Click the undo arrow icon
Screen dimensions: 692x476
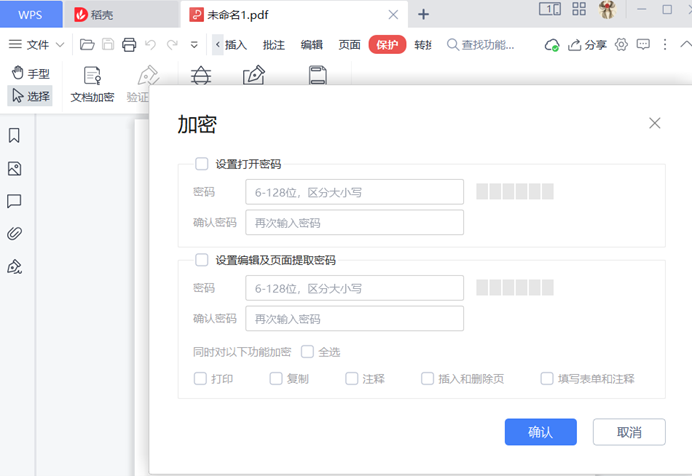point(150,45)
